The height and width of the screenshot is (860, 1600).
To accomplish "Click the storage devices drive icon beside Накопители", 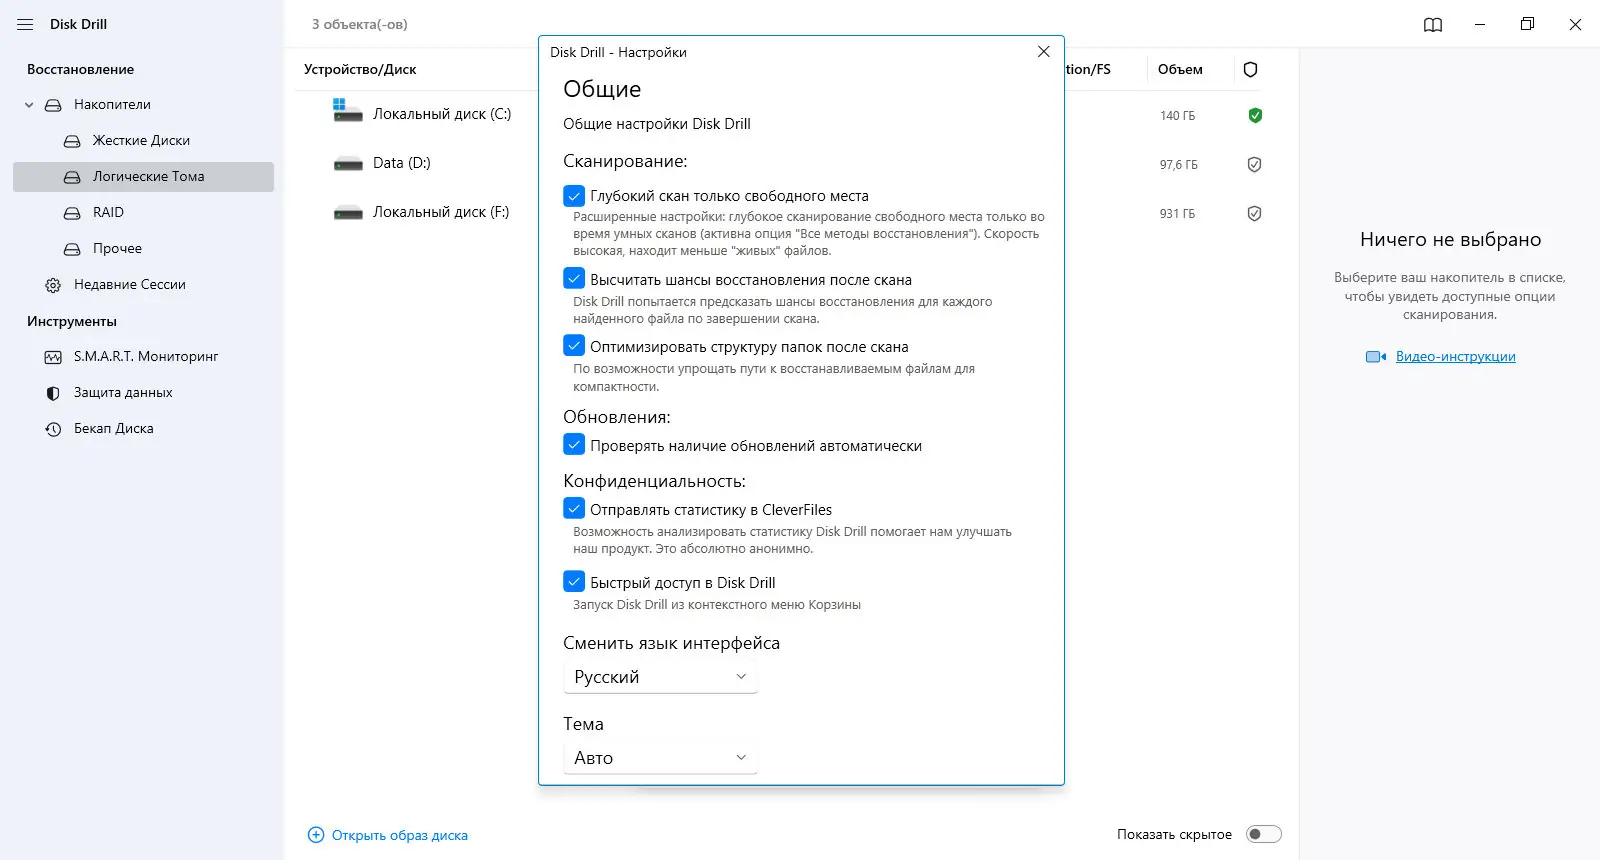I will tap(53, 105).
